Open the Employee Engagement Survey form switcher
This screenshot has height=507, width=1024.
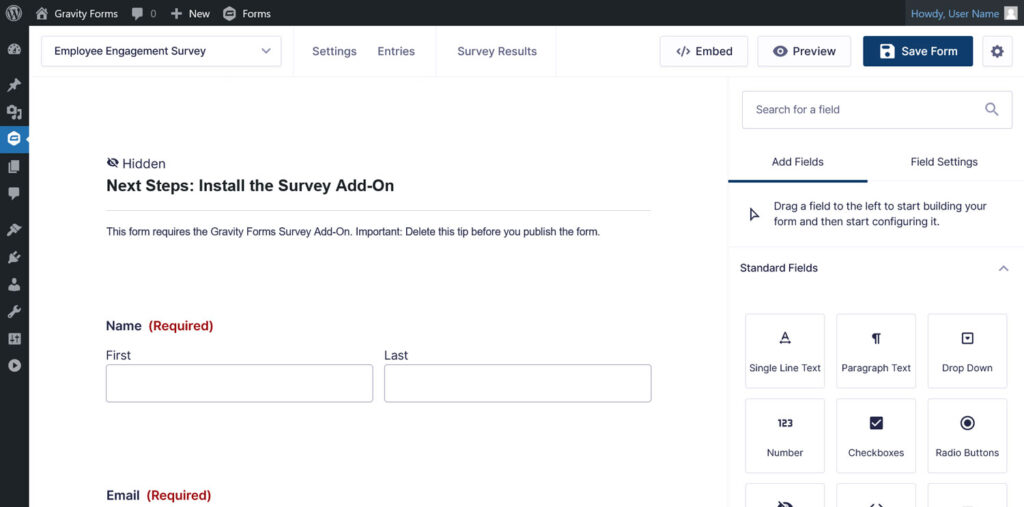coord(161,51)
